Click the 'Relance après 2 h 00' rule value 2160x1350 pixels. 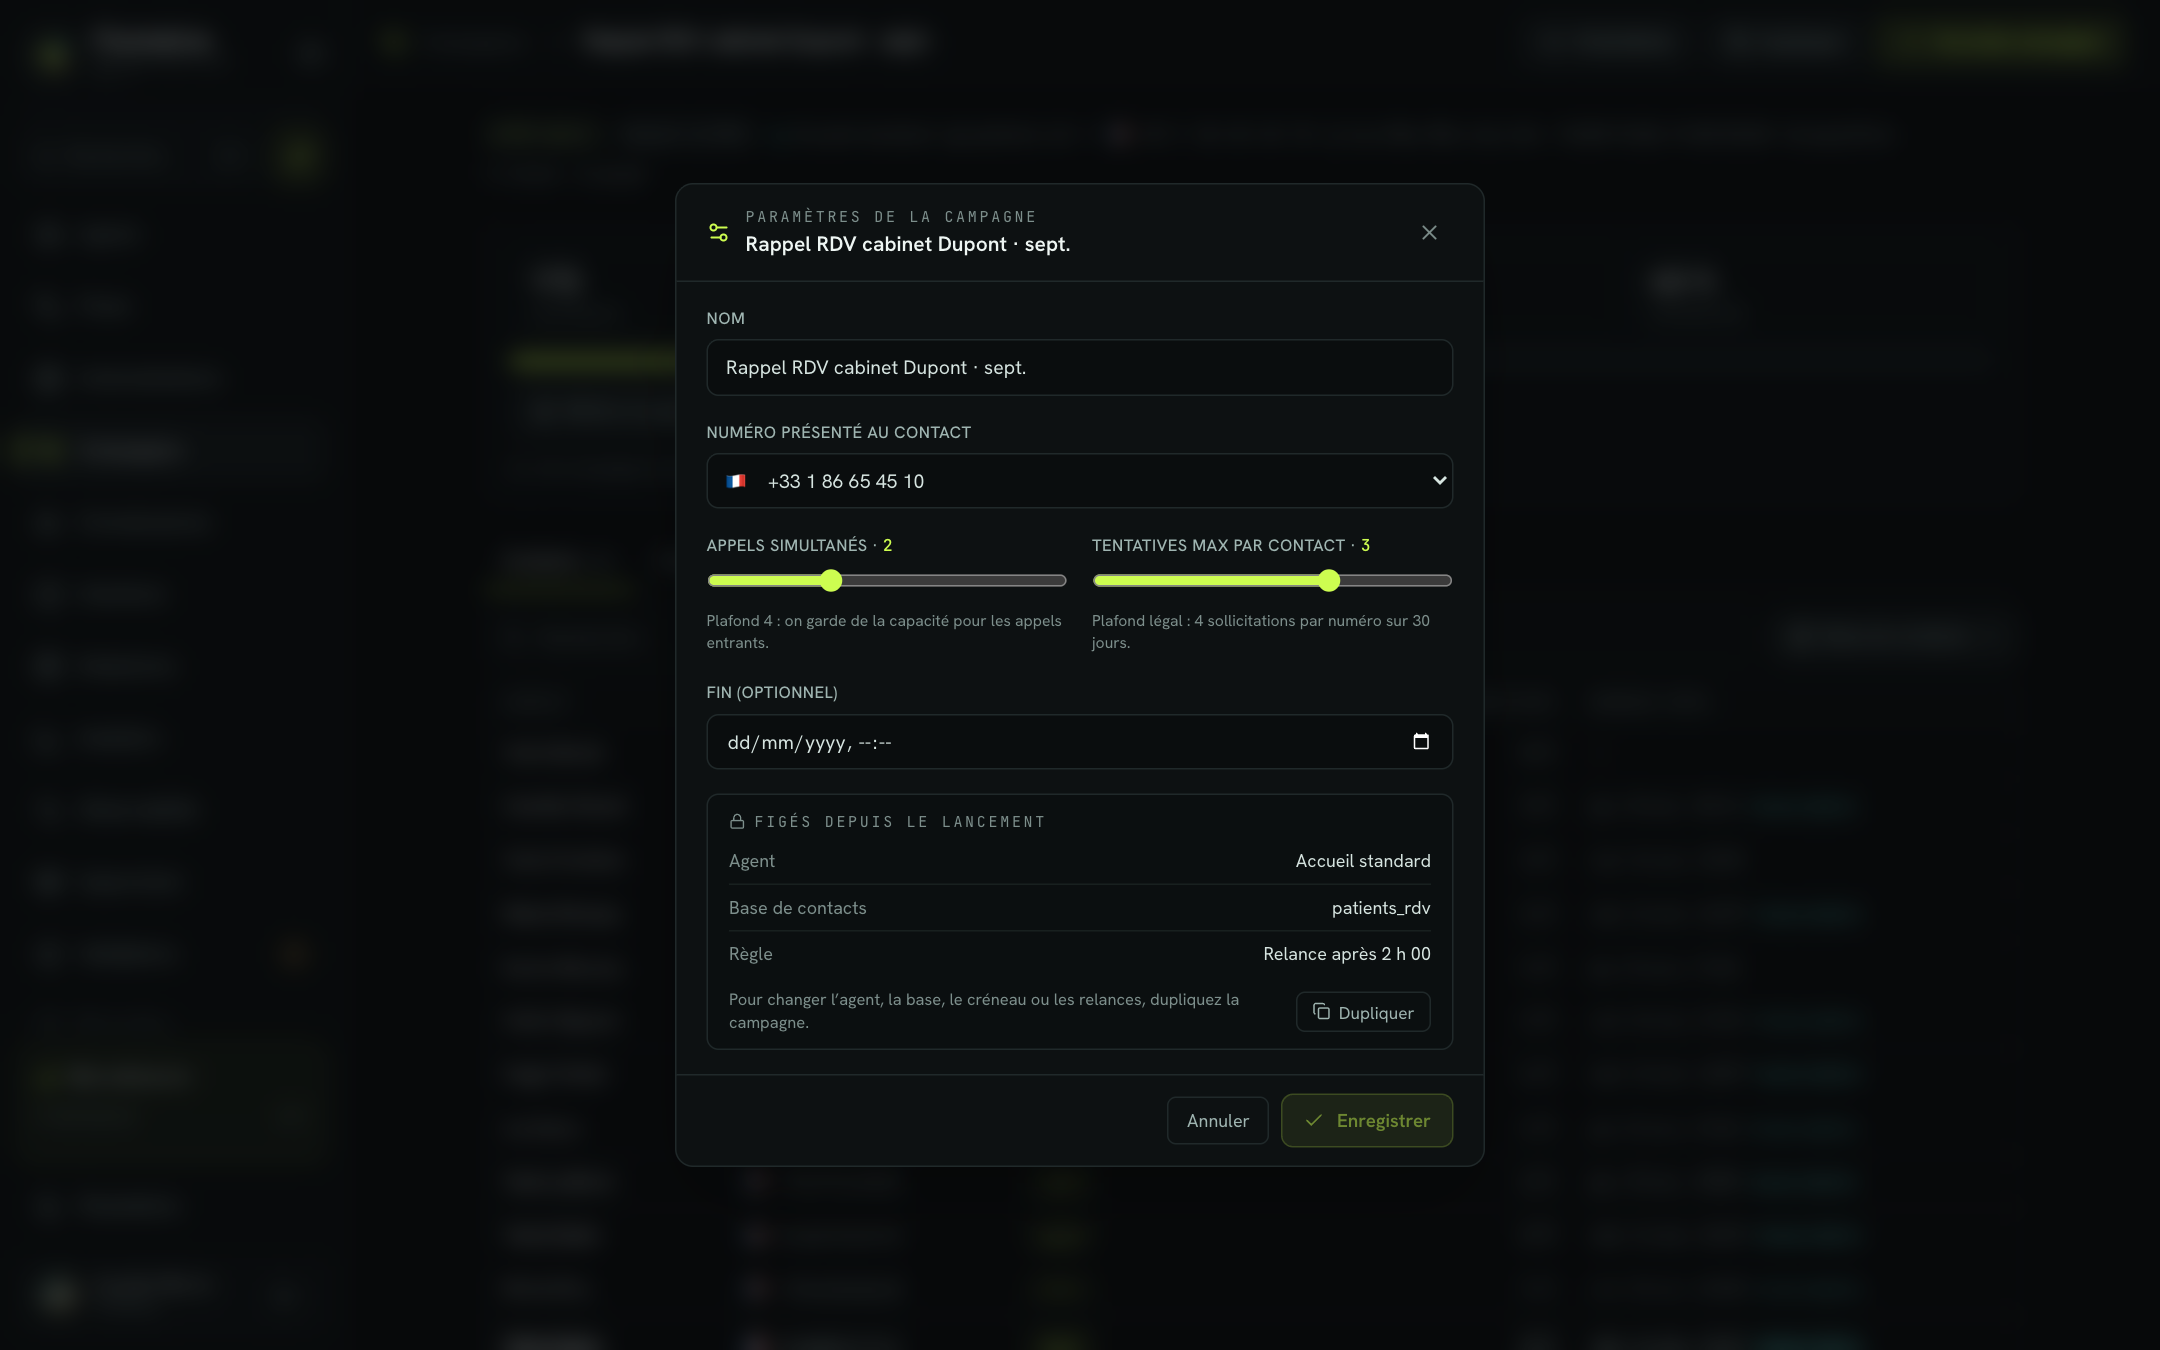[x=1347, y=954]
